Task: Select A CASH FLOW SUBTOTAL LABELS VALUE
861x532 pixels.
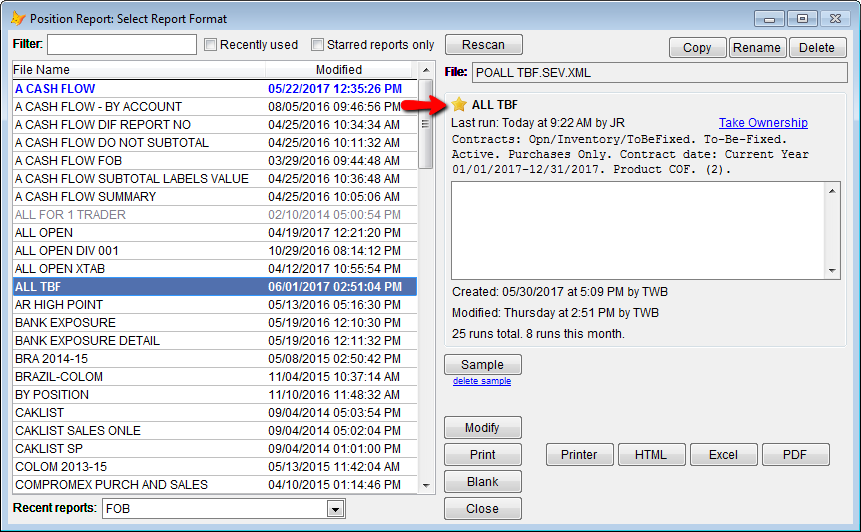Action: (215, 178)
